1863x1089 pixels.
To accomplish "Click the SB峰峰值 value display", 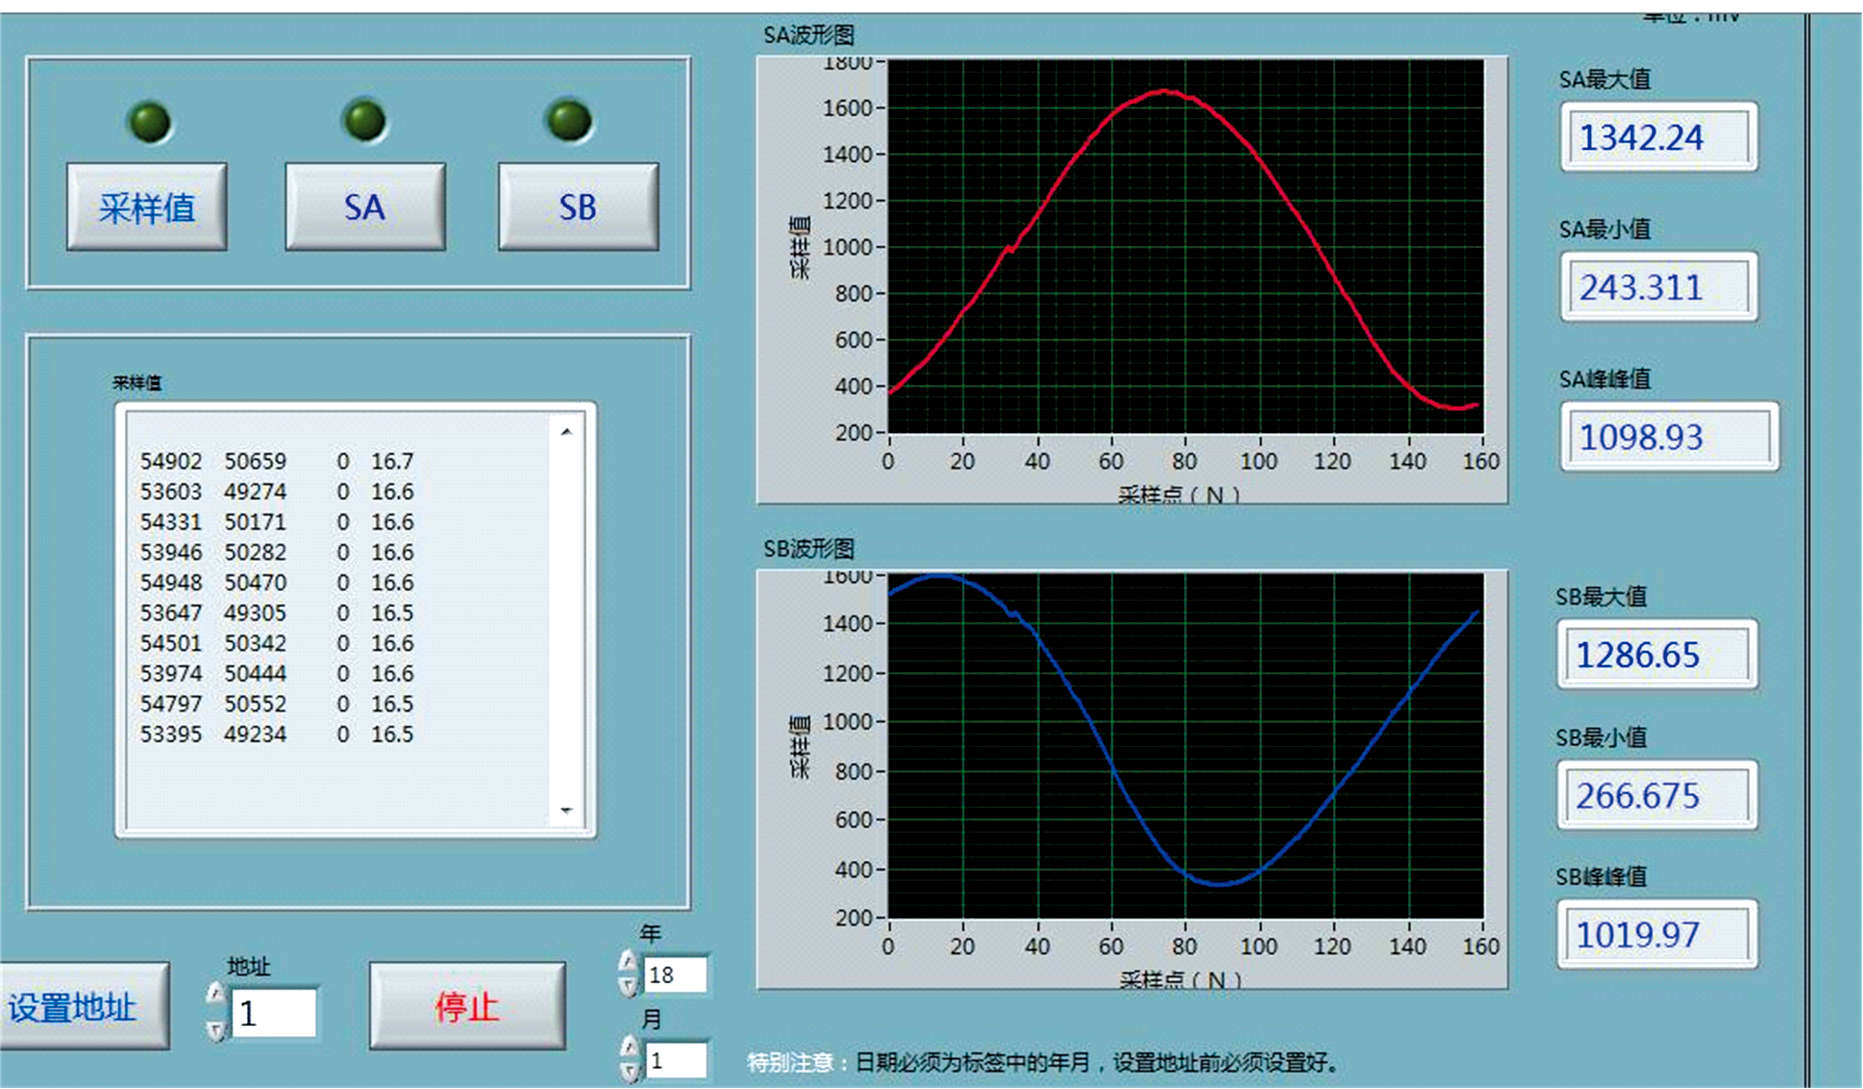I will (1656, 935).
